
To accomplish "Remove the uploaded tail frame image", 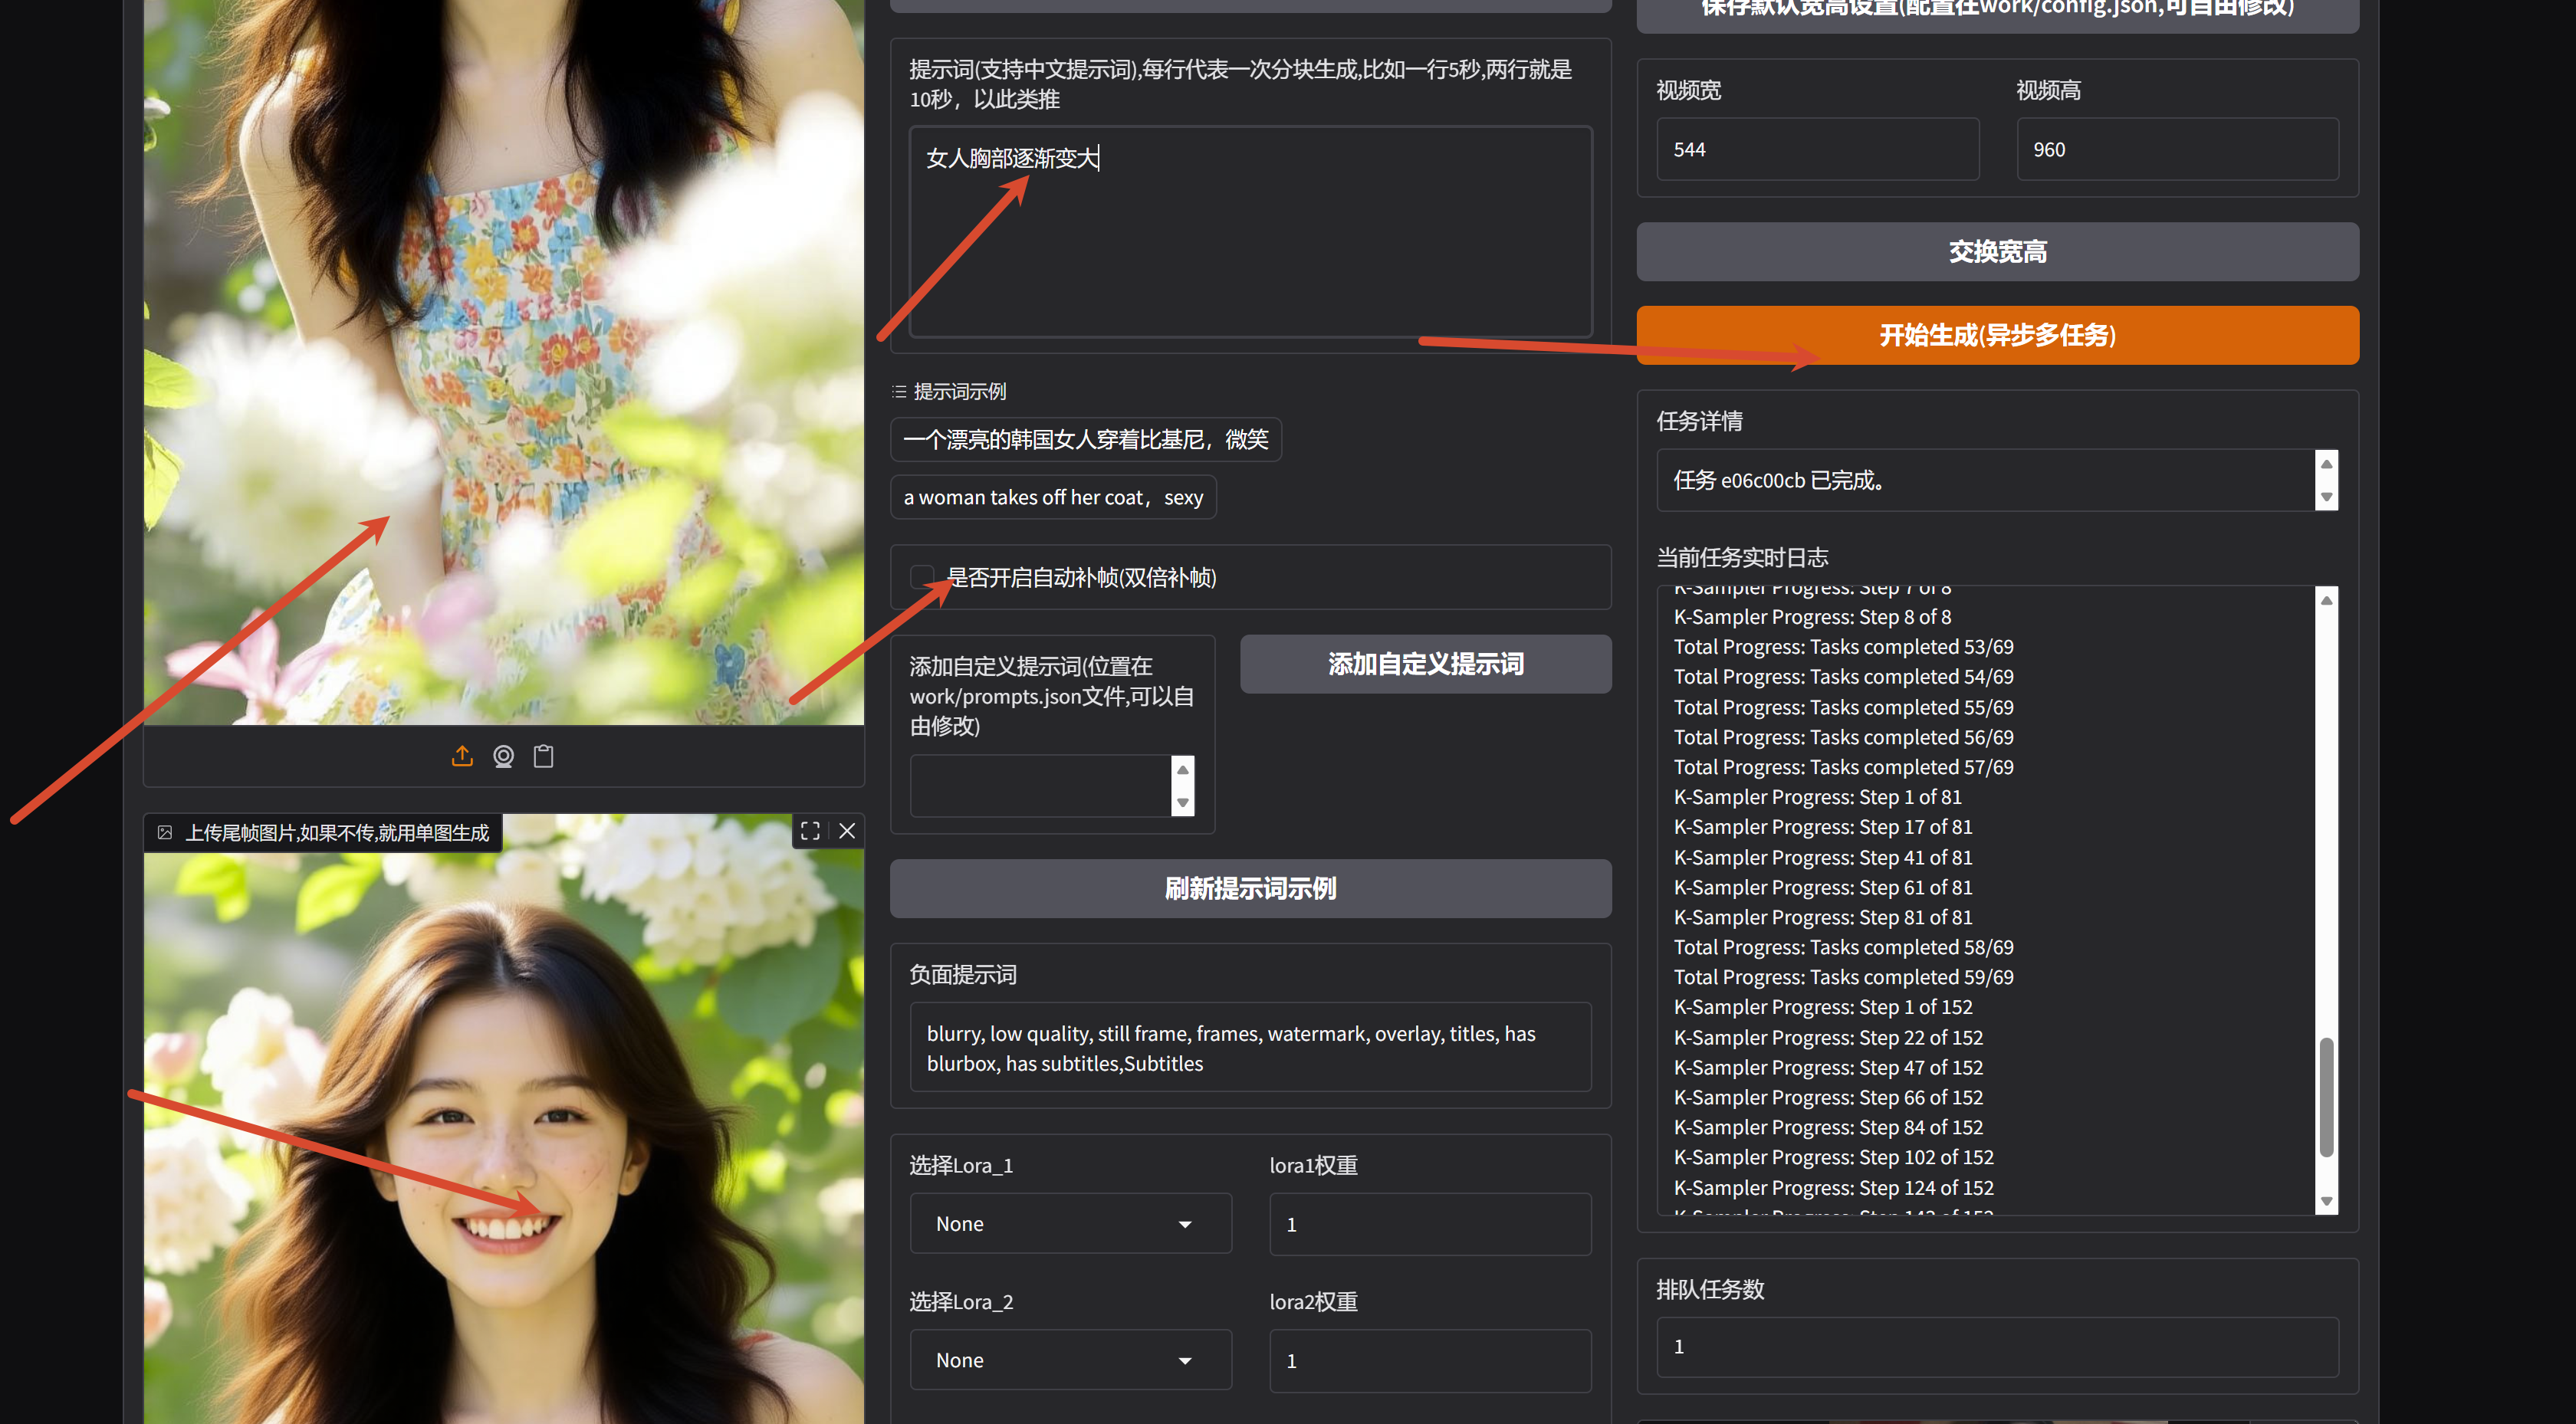I will [x=847, y=831].
